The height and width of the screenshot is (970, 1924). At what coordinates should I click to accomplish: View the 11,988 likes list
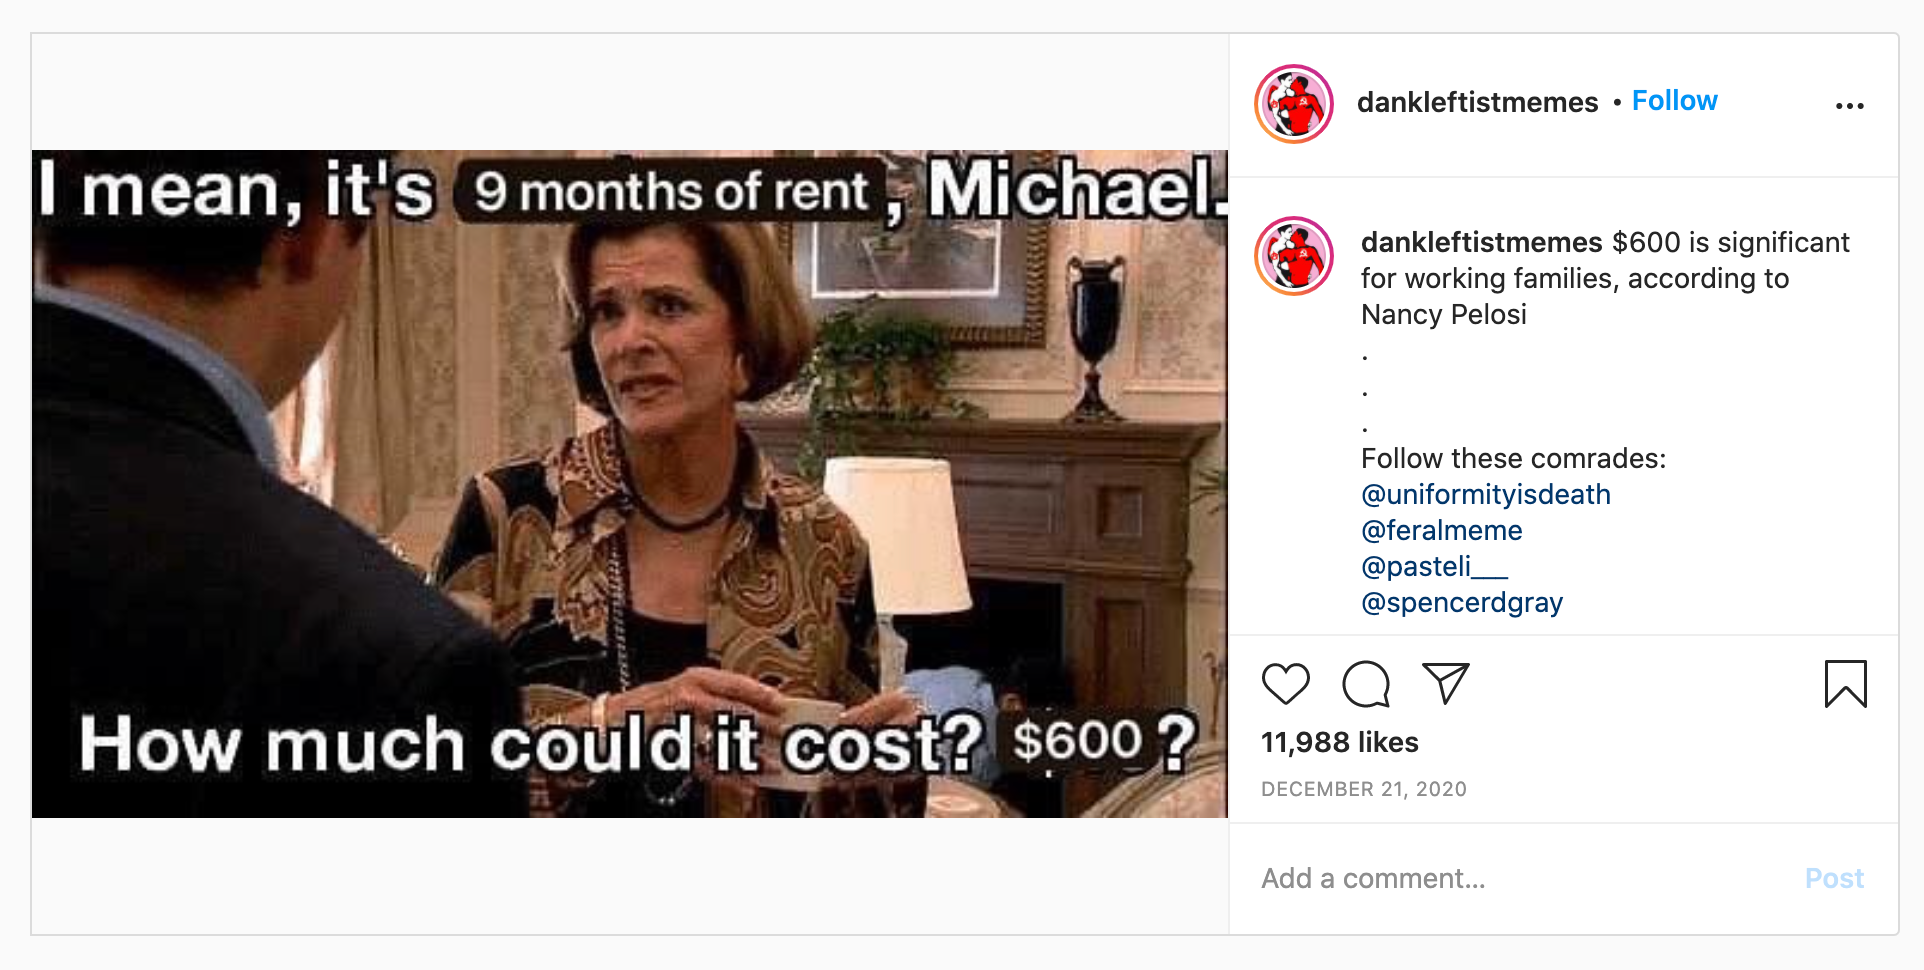[1339, 742]
